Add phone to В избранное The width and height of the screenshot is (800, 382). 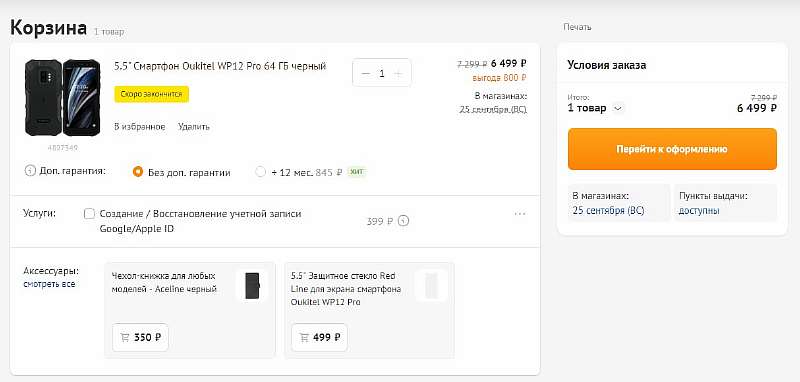pos(140,126)
